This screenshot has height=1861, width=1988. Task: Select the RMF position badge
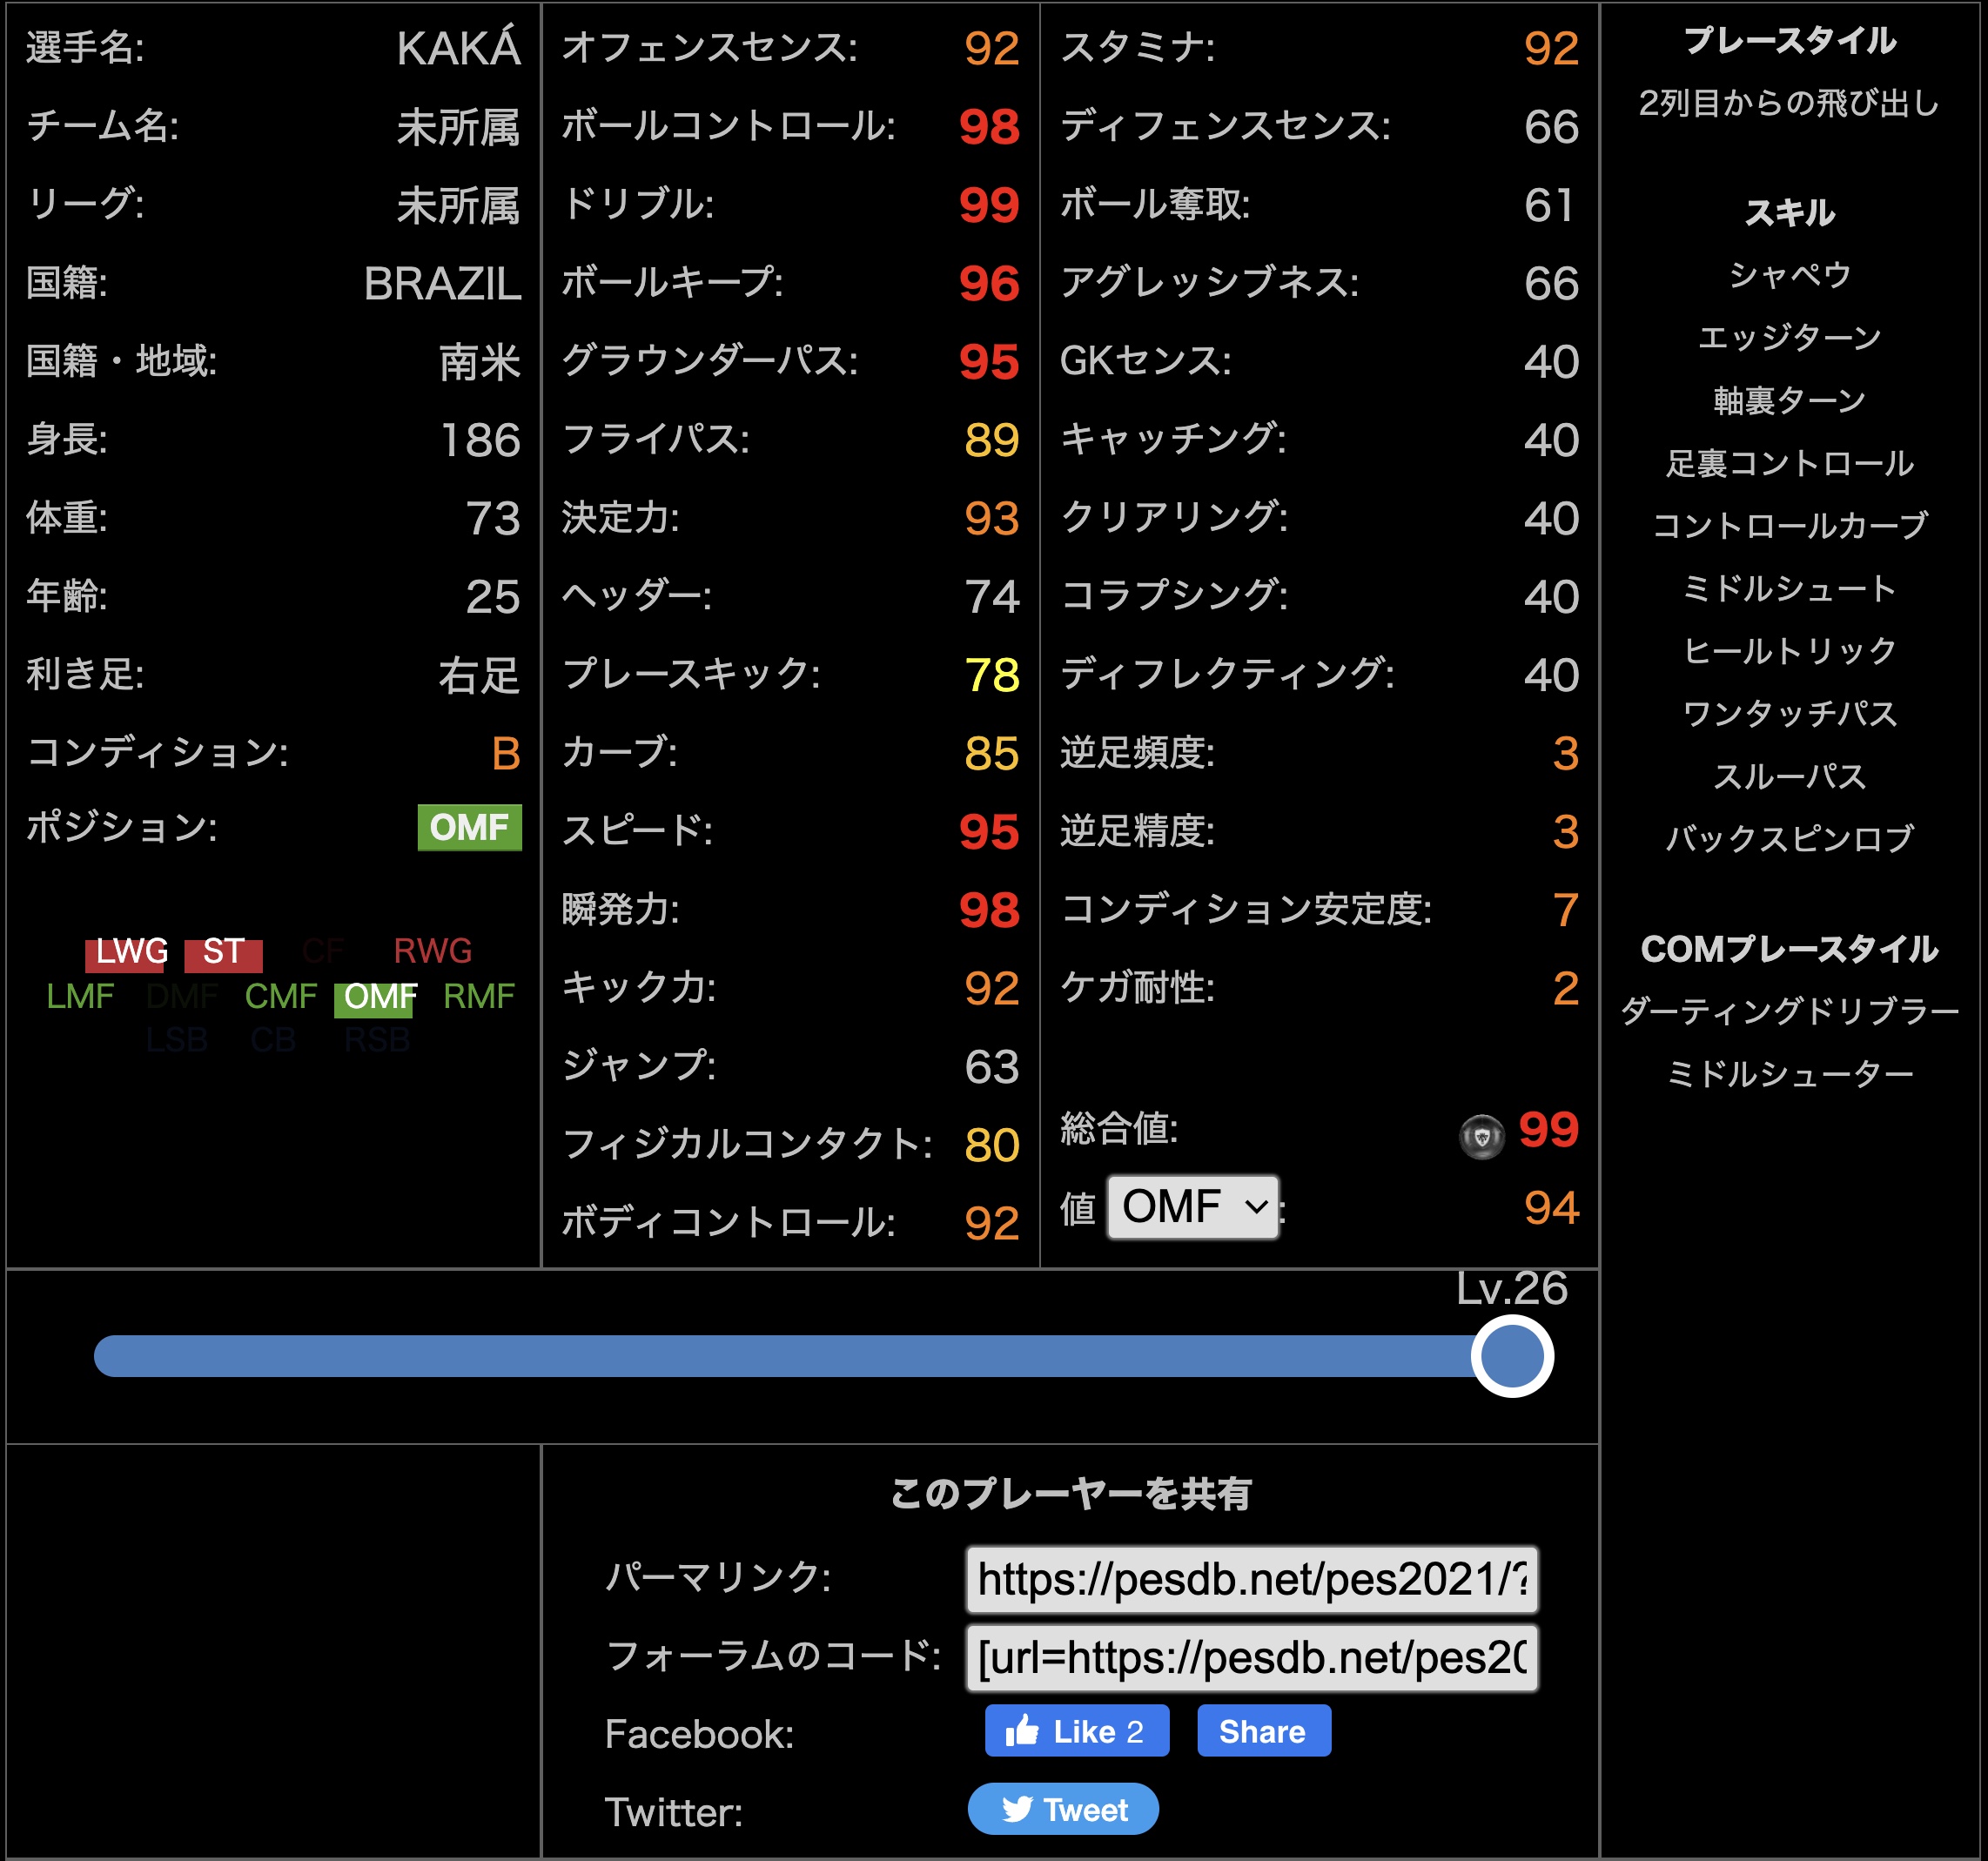pos(481,996)
